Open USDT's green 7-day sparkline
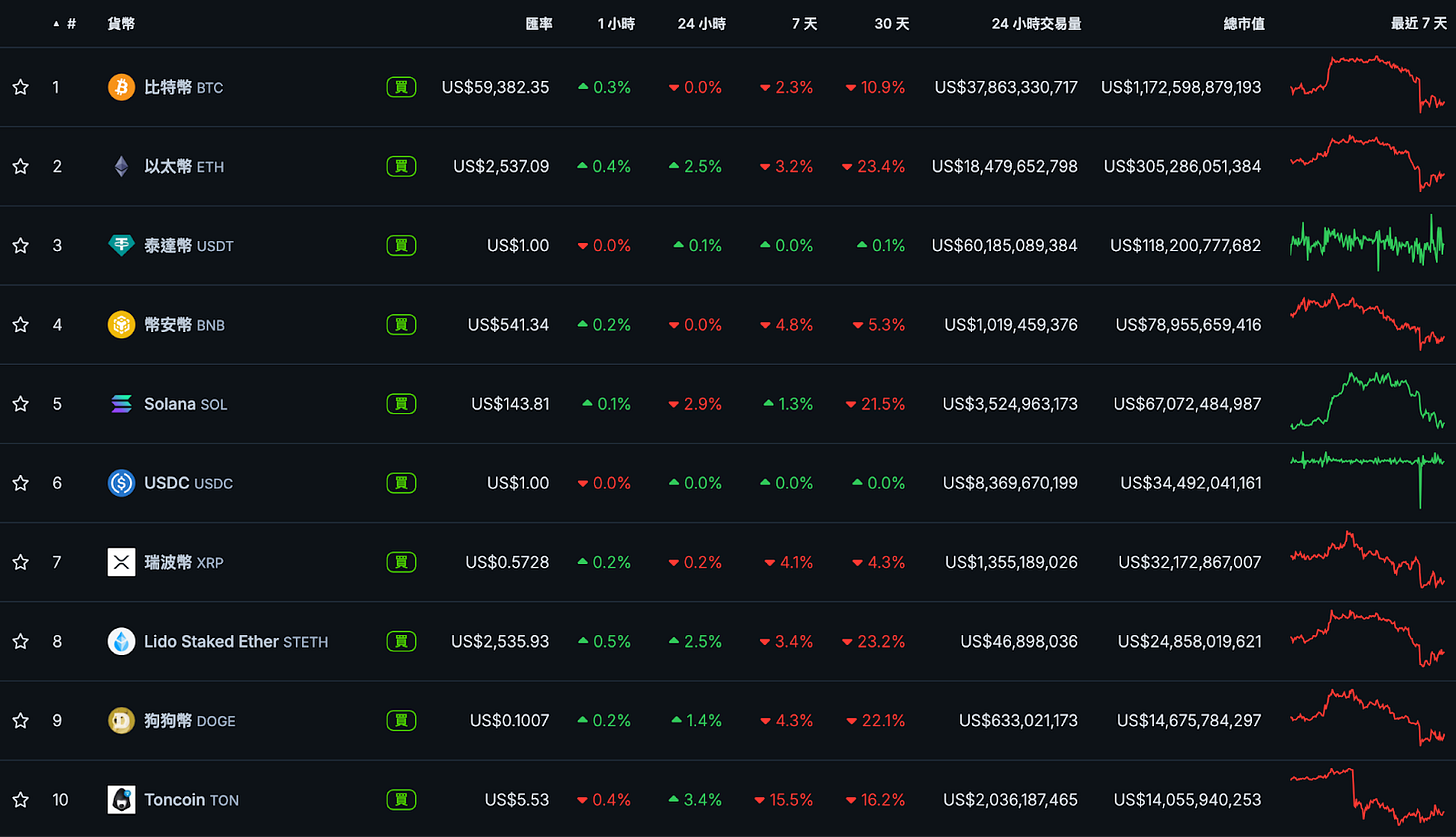 coord(1367,242)
